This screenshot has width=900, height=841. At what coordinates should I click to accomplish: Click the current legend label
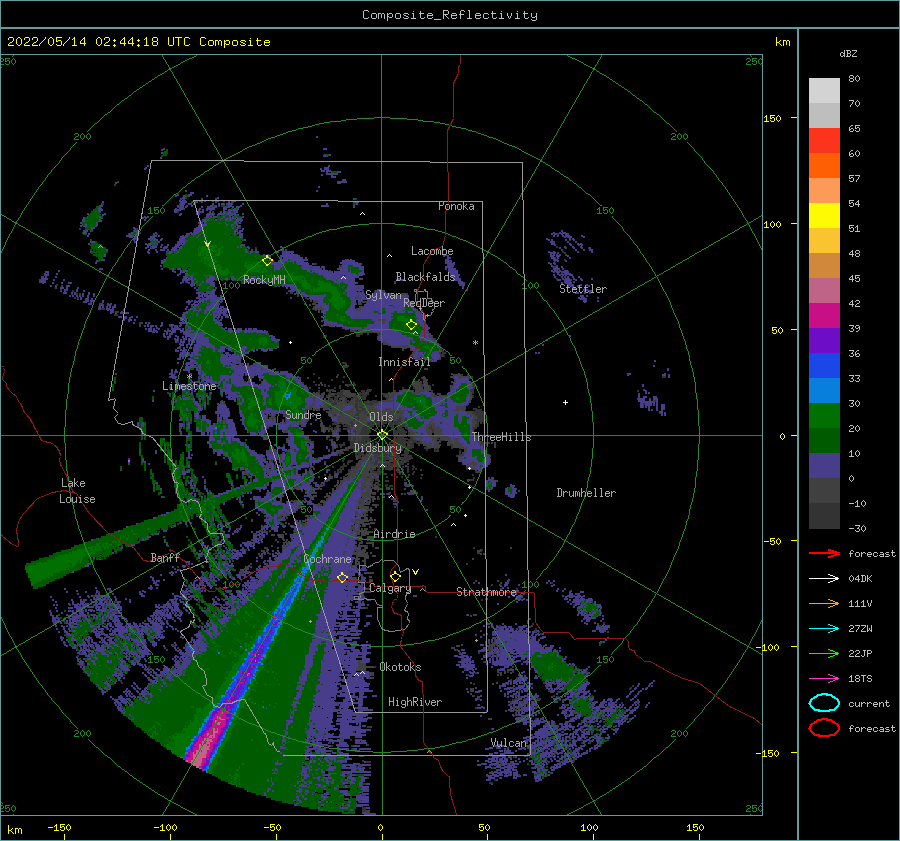(x=868, y=703)
